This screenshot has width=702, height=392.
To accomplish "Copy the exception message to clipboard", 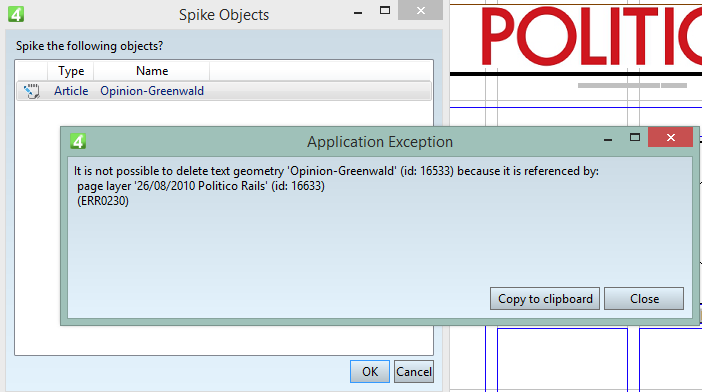I will coord(545,298).
